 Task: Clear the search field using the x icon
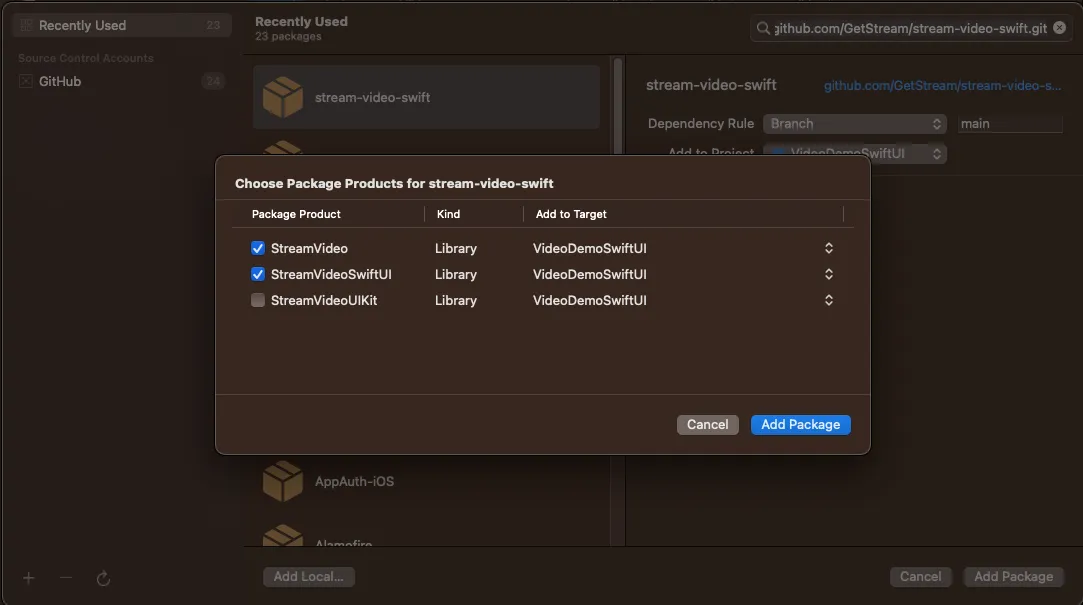coord(1059,27)
